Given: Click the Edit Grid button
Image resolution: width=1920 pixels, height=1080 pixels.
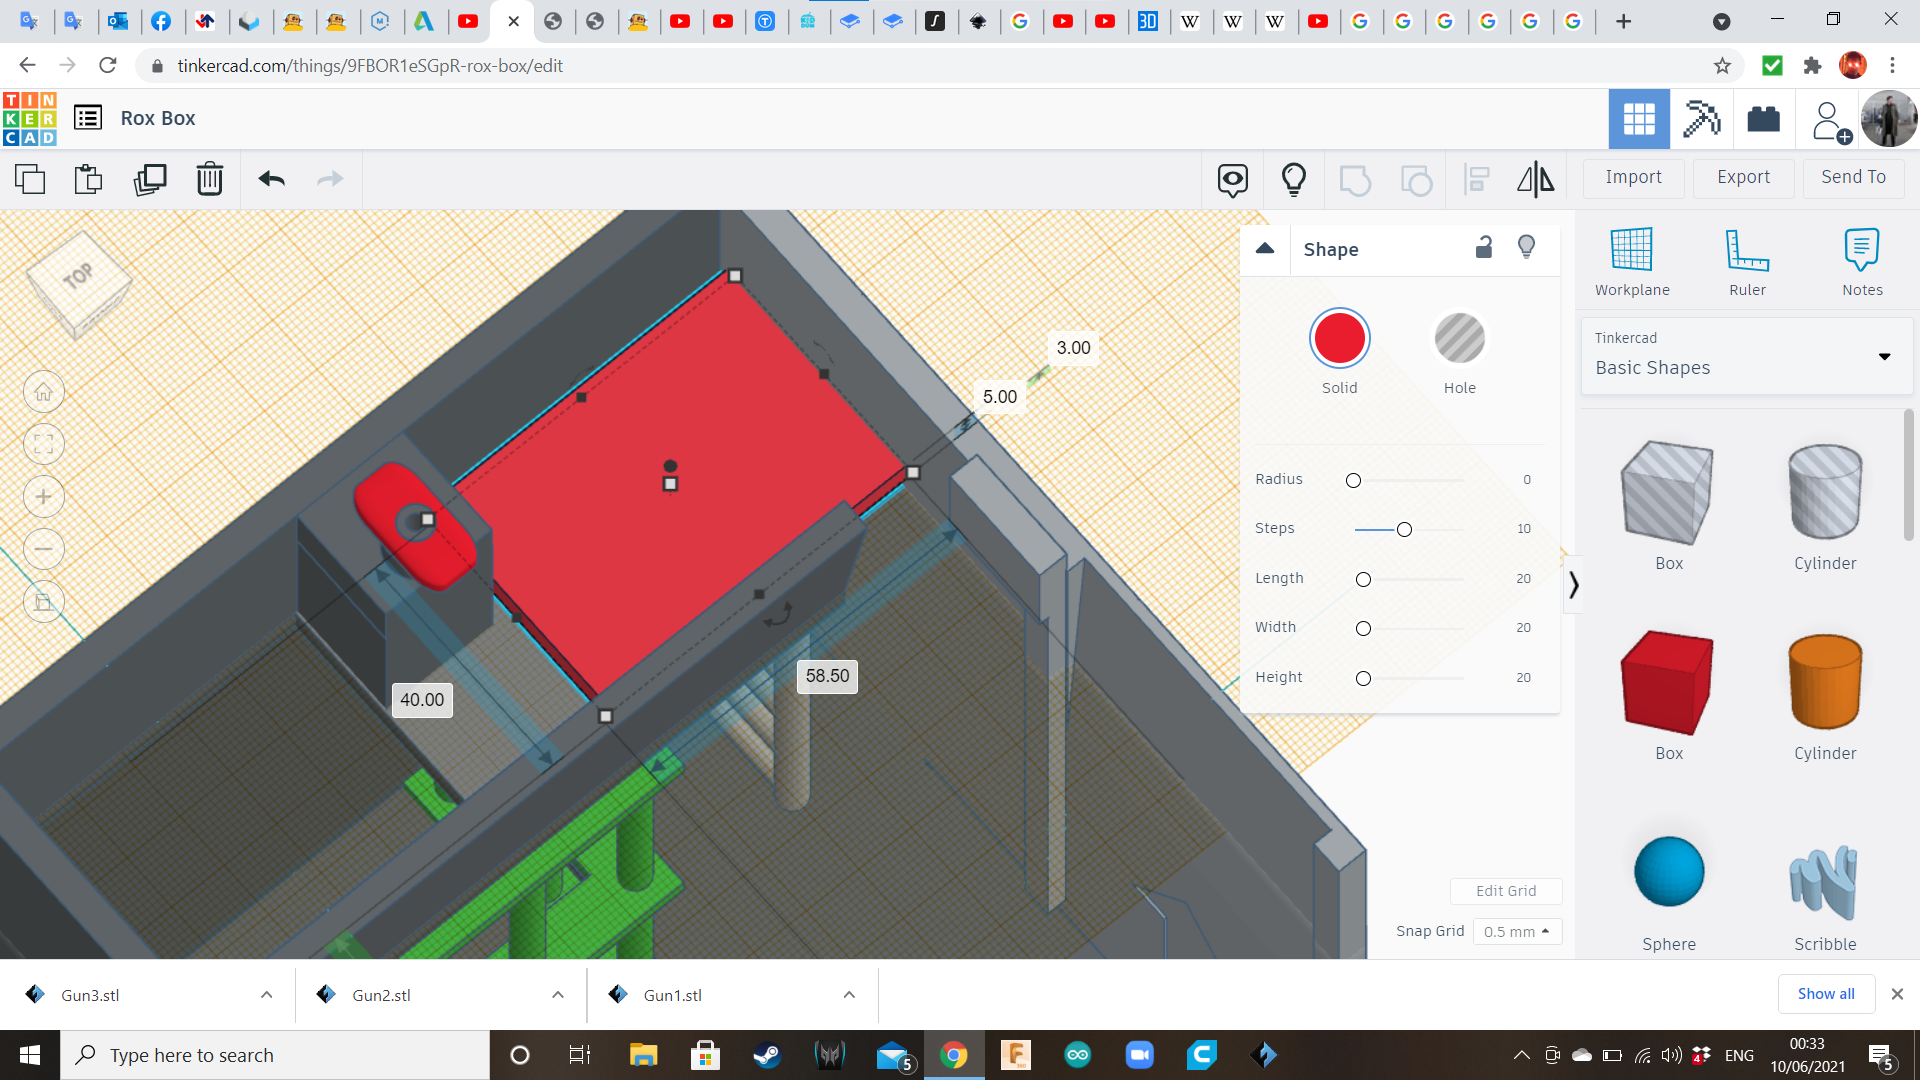Looking at the screenshot, I should pyautogui.click(x=1505, y=891).
